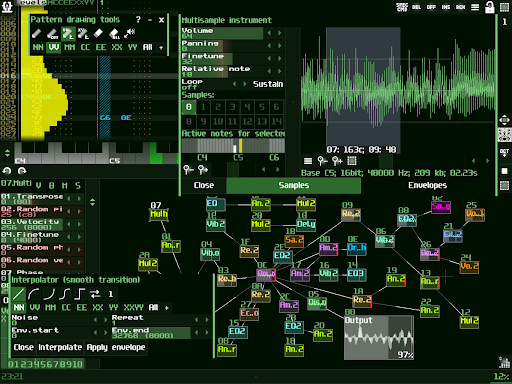
Task: Decrease Relative note with left arrow
Action: tap(269, 71)
